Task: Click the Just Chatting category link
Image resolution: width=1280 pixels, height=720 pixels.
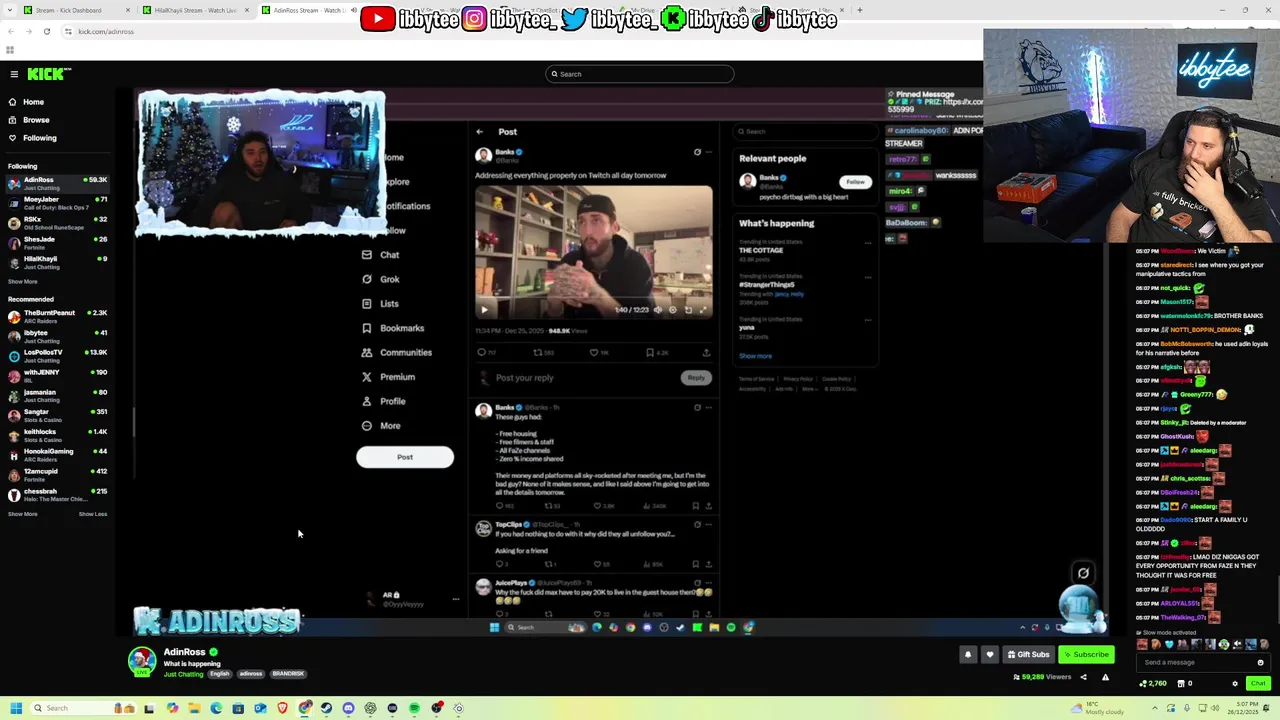Action: (x=184, y=674)
